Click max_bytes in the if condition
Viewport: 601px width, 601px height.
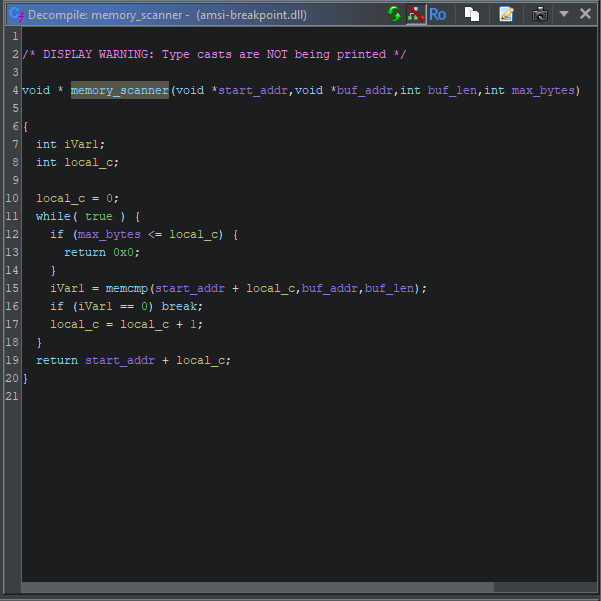[109, 235]
